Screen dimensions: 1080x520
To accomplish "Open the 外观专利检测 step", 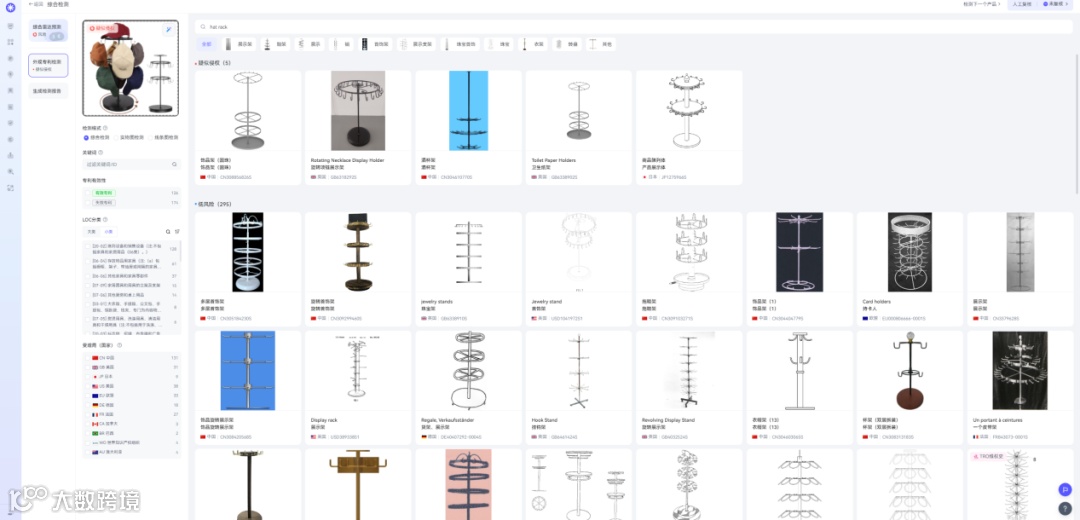I will tap(48, 64).
